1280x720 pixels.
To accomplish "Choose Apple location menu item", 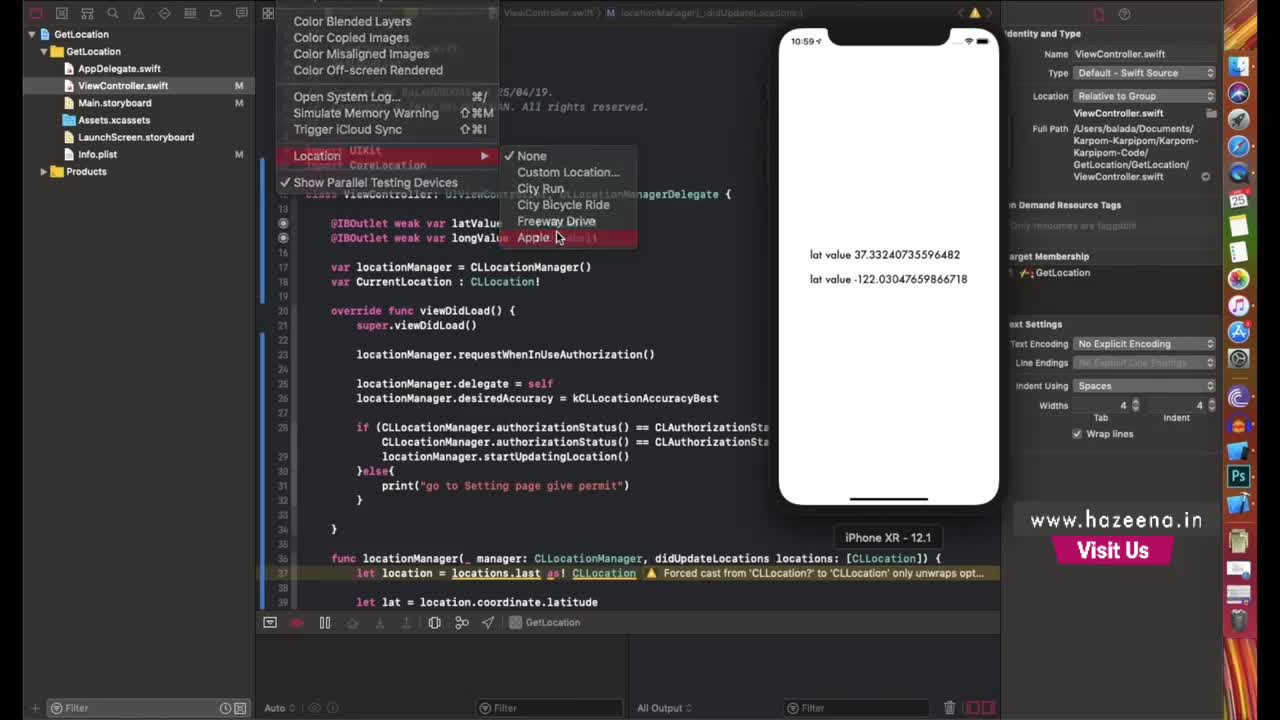I will [x=568, y=238].
